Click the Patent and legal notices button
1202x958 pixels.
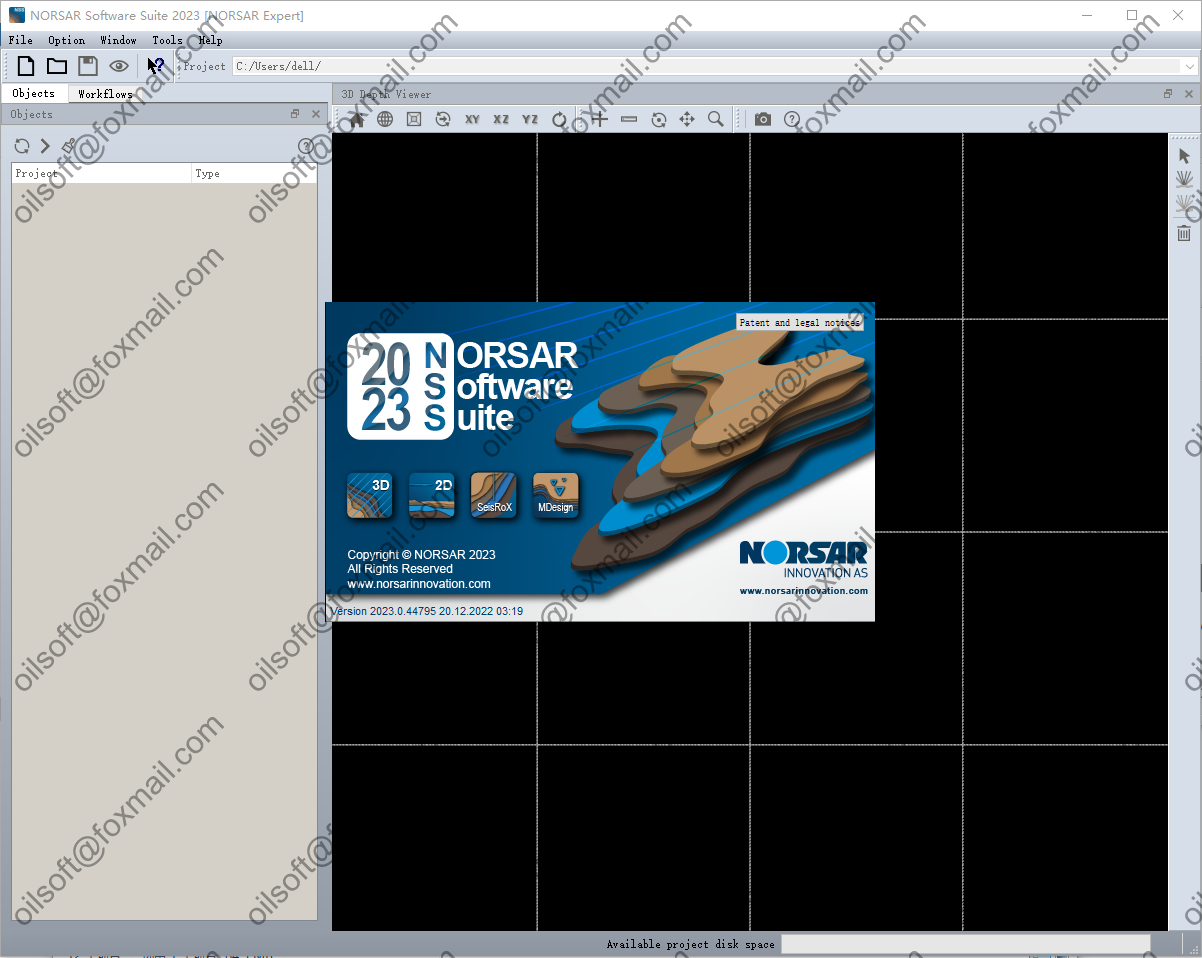pyautogui.click(x=800, y=323)
